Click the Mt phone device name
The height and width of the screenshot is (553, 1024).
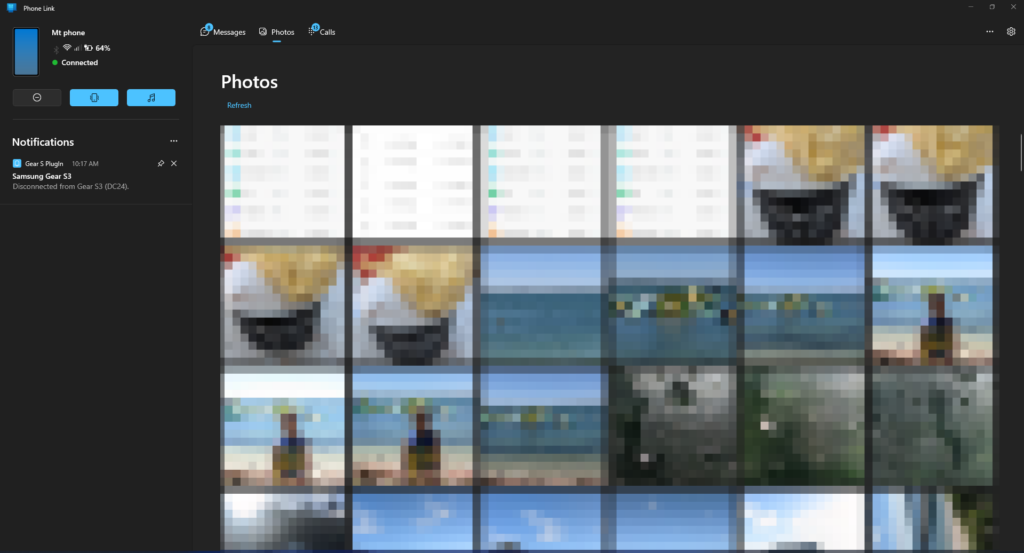pyautogui.click(x=68, y=33)
